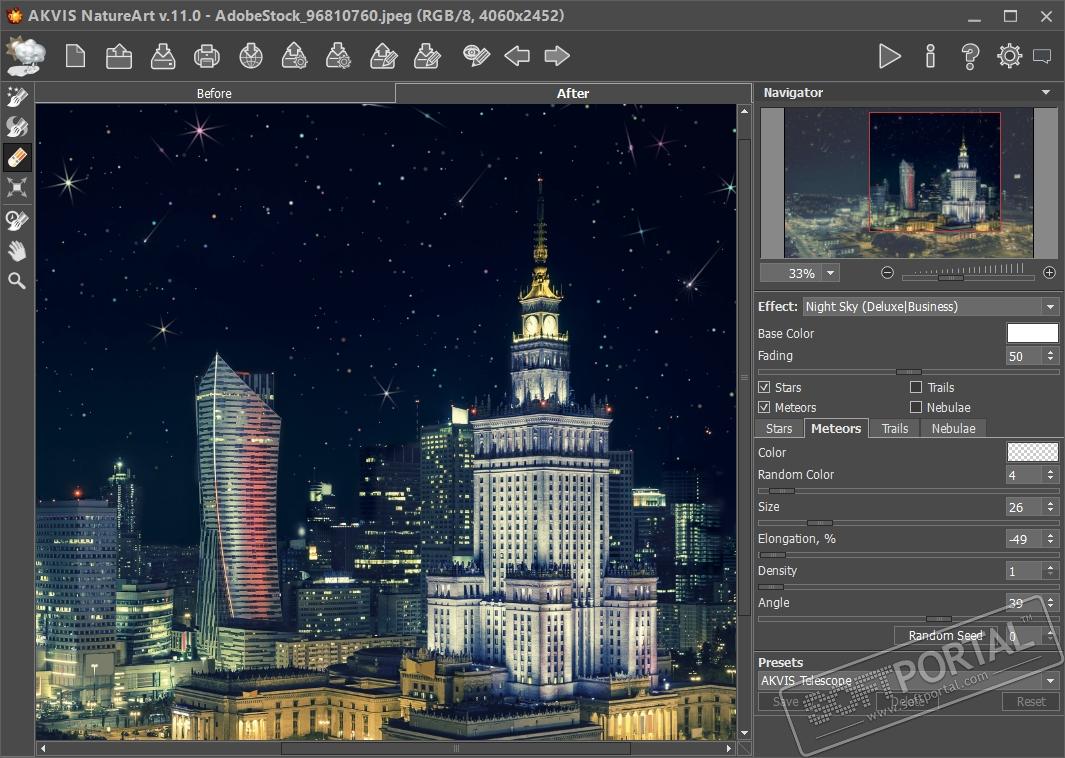Viewport: 1065px width, 758px height.
Task: Select the Zoom magnifier tool
Action: coord(17,281)
